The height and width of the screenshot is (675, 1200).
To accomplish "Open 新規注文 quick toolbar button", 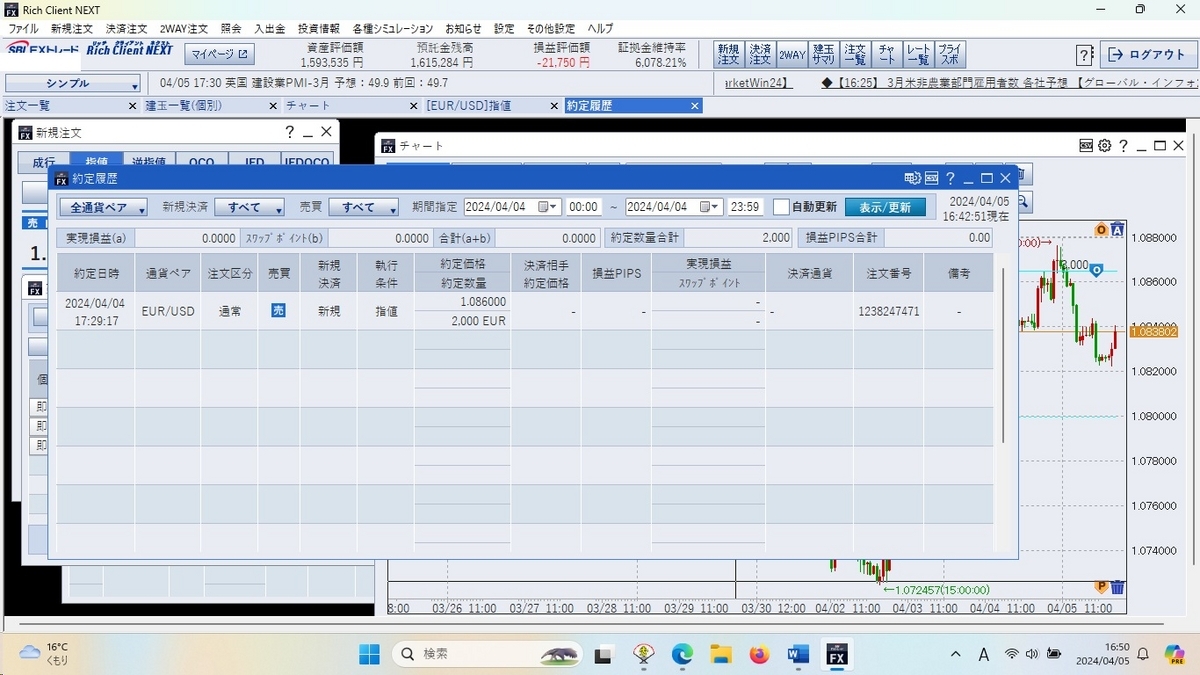I will point(728,54).
